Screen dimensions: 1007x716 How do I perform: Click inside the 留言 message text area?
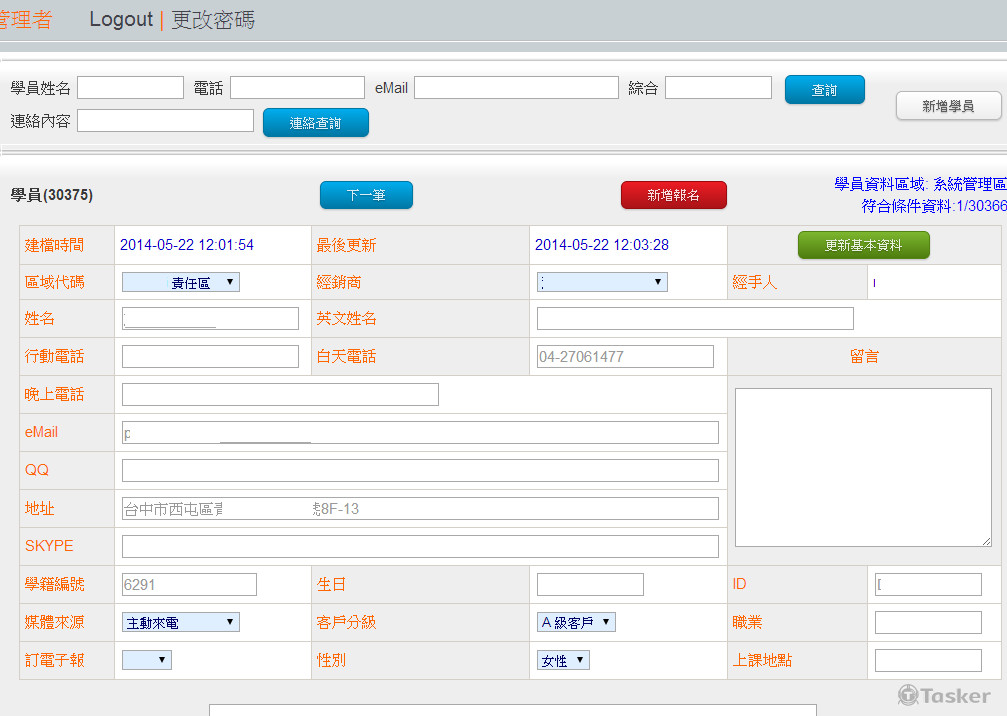(862, 466)
